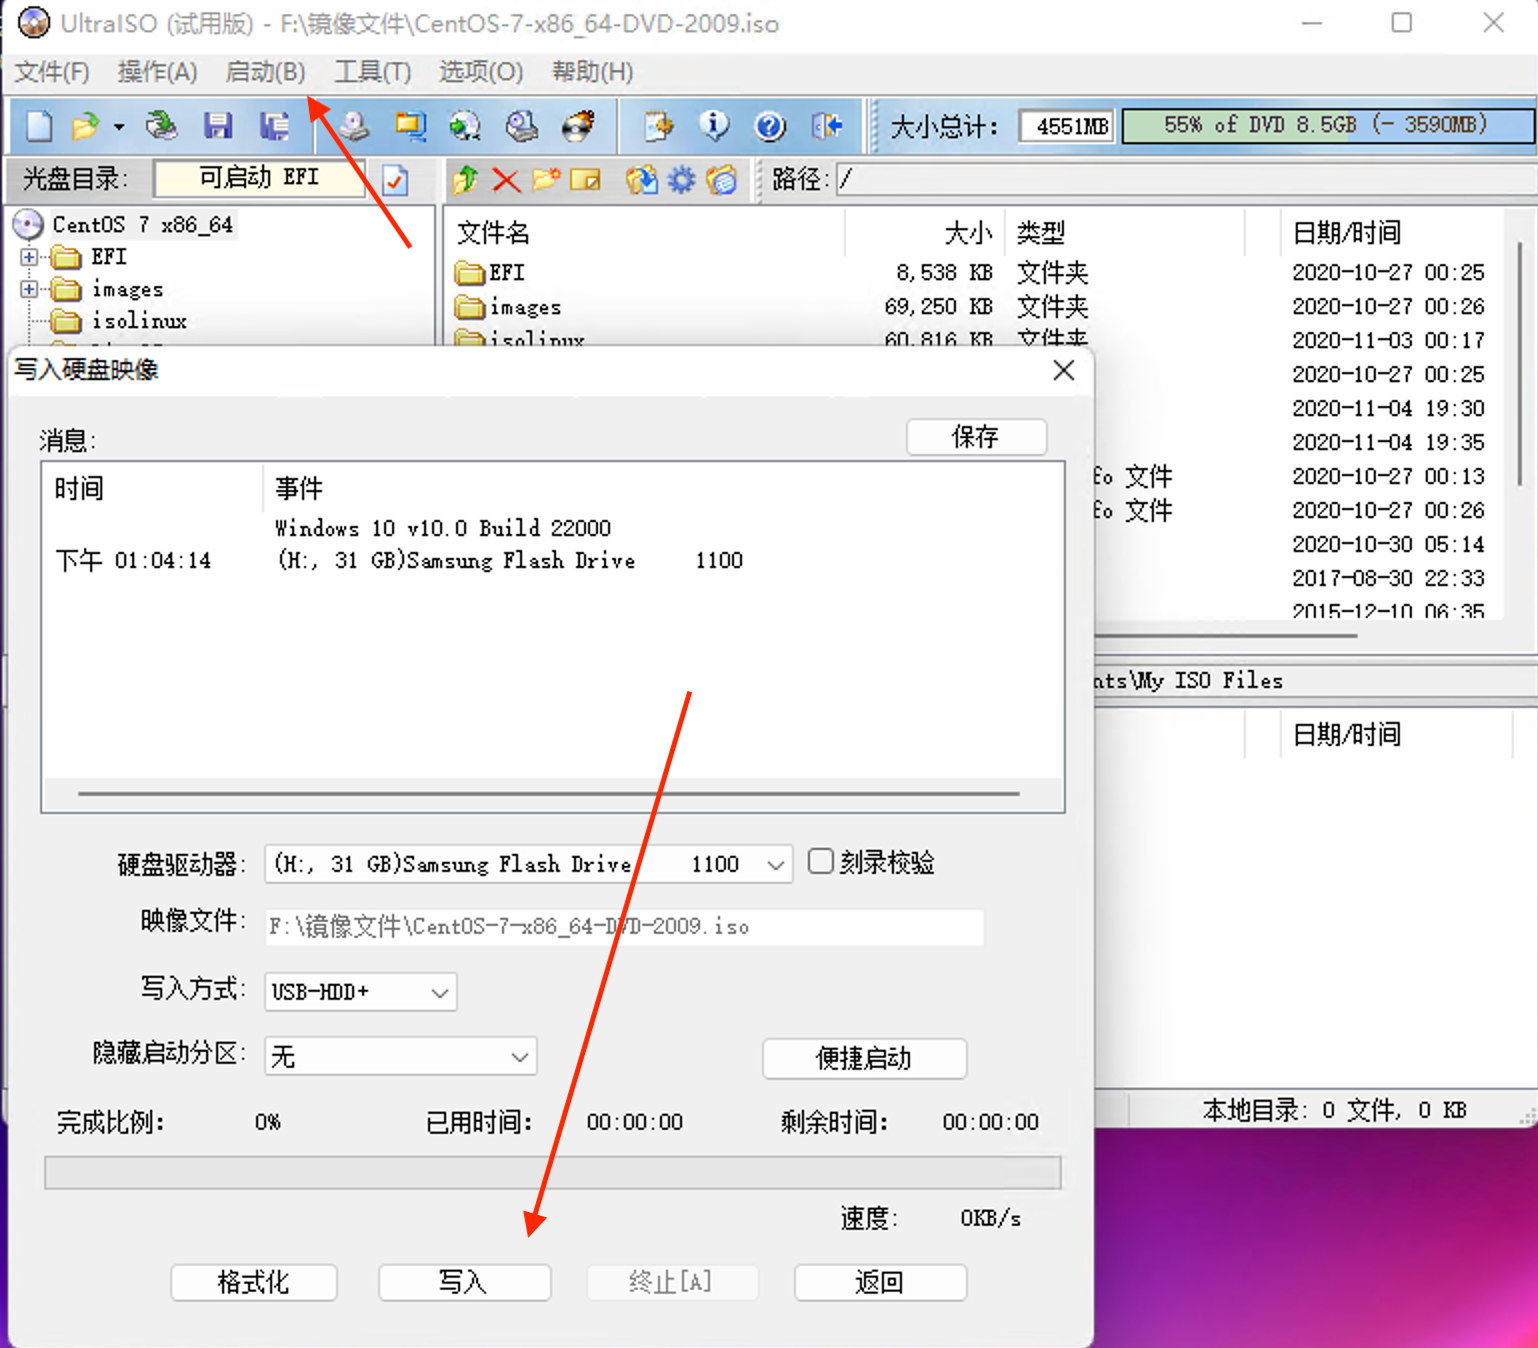The height and width of the screenshot is (1348, 1538).
Task: Click the Compress ISO toolbar icon
Action: pos(410,126)
